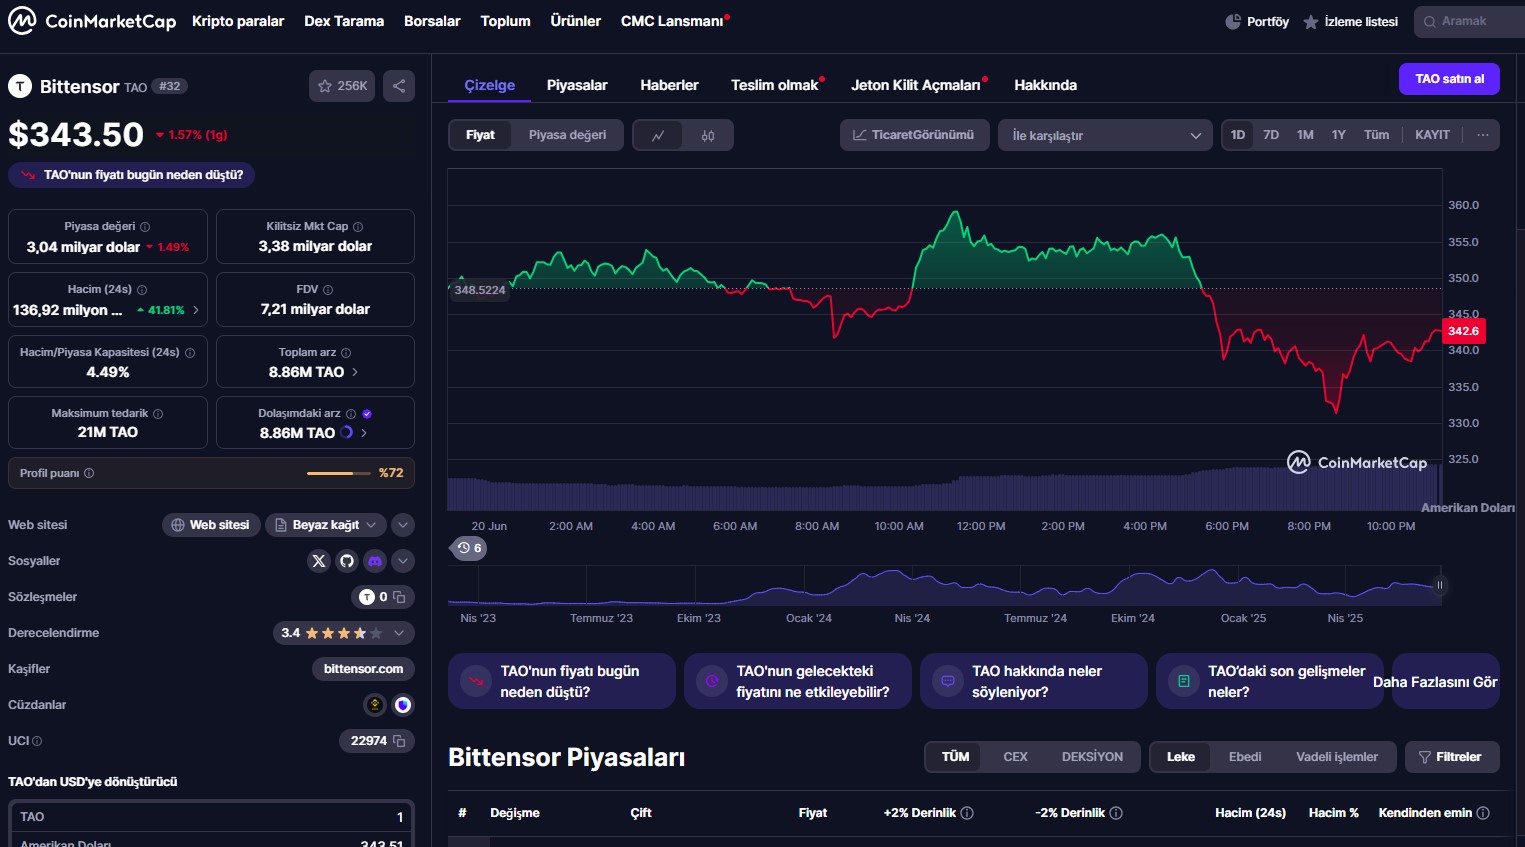Open TAO'nun fiyatı bugün neden düştü pill
Screen dimensions: 1525x847
(x=132, y=175)
